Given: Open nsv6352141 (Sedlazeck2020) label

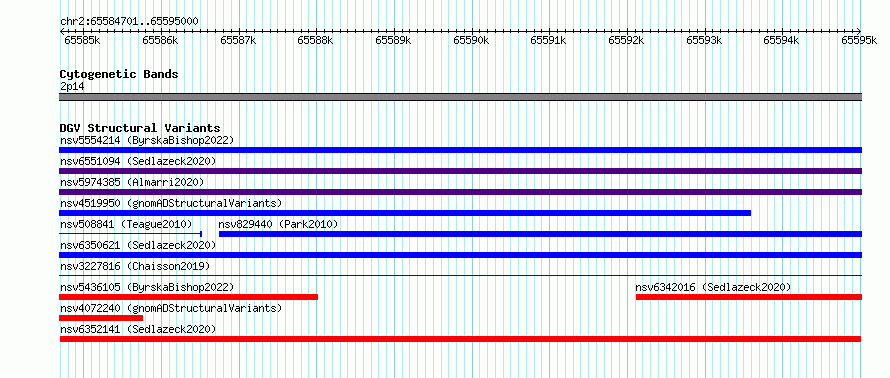Looking at the screenshot, I should 138,329.
